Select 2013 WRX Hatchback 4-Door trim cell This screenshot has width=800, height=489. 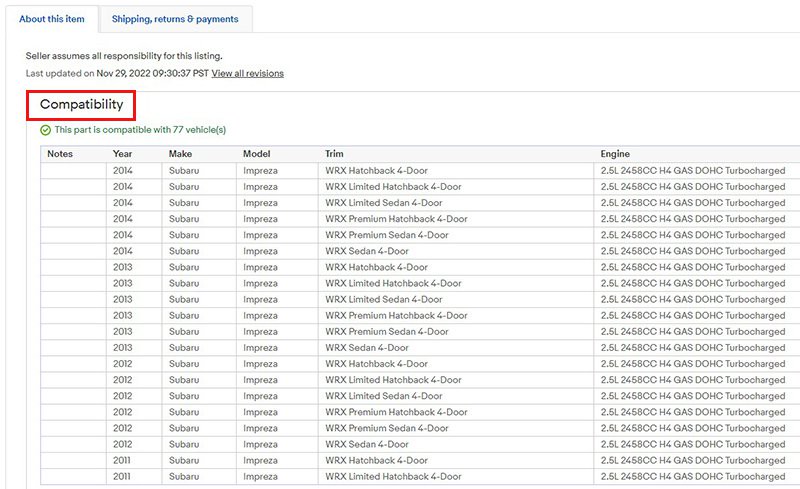pos(456,267)
